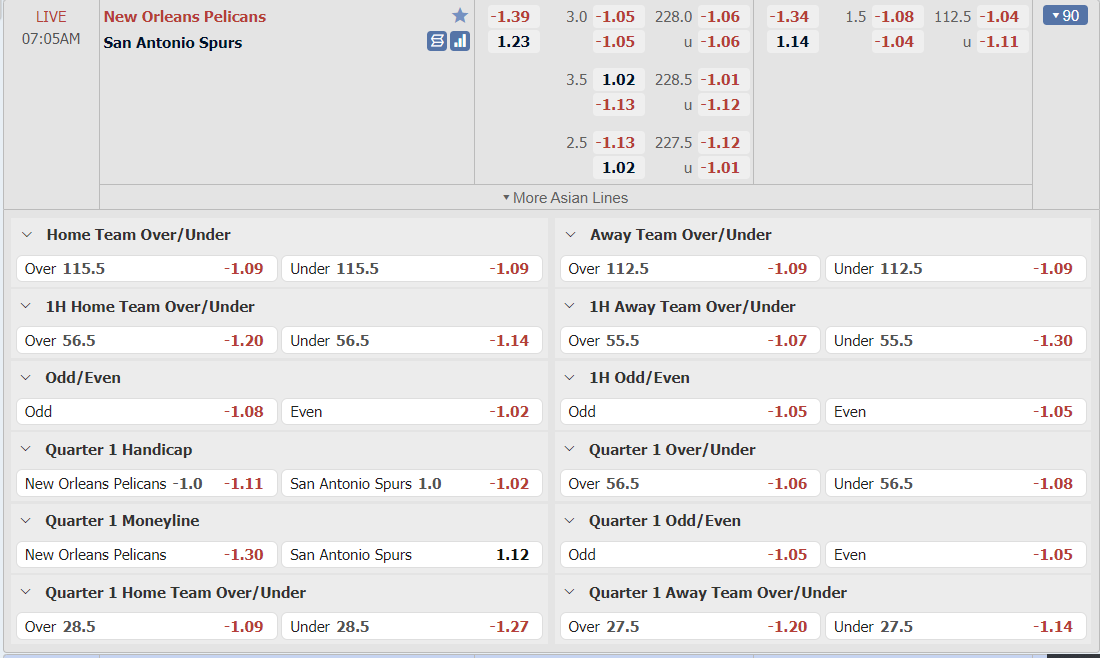Image resolution: width=1100 pixels, height=658 pixels.
Task: Select Away Team Under 112.5 odds
Action: [955, 269]
